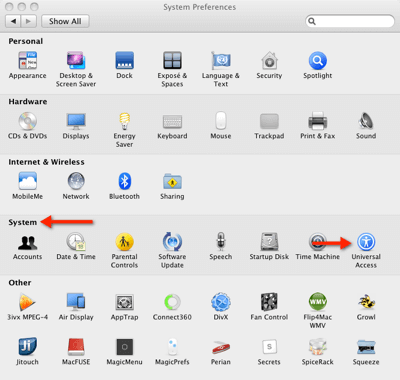This screenshot has width=400, height=380.
Task: Click the Show All button
Action: coord(65,21)
